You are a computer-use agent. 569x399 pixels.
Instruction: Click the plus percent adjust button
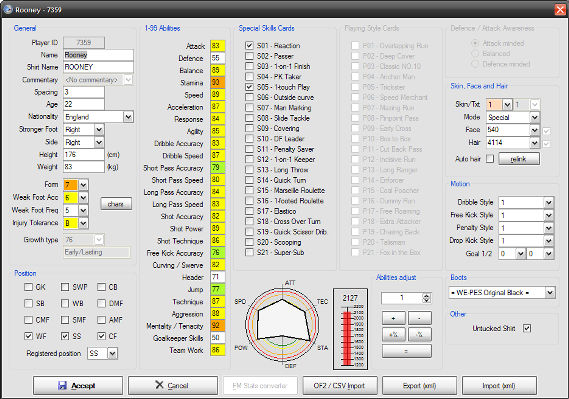(393, 334)
